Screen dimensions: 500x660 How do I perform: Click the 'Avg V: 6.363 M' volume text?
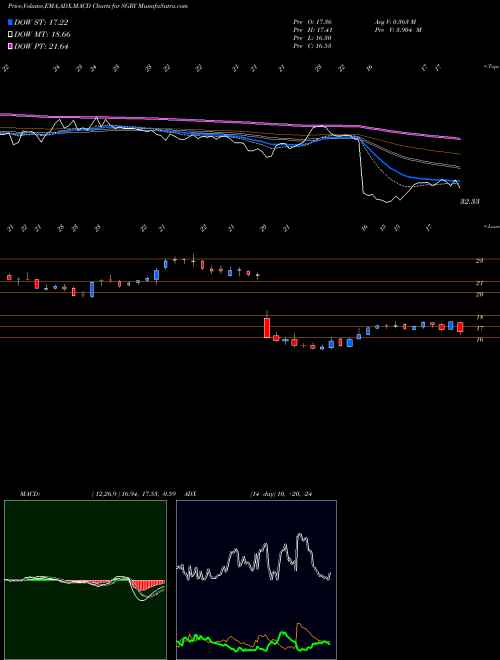click(395, 21)
